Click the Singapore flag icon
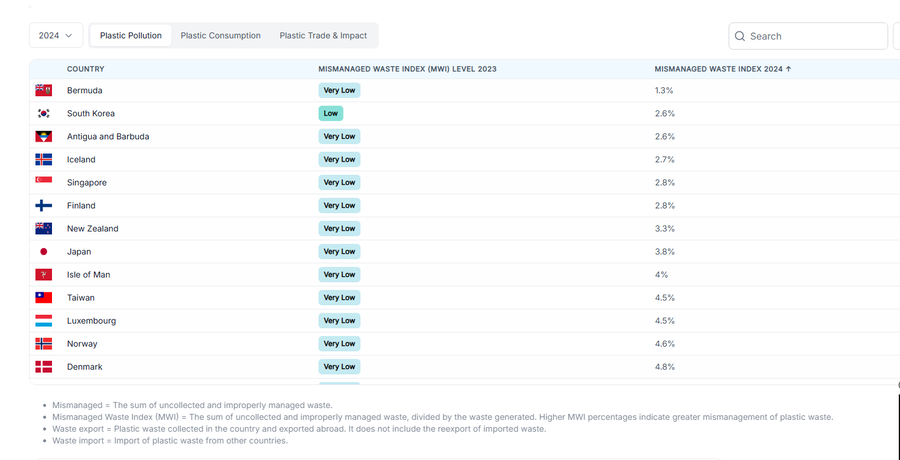900x460 pixels. point(44,182)
